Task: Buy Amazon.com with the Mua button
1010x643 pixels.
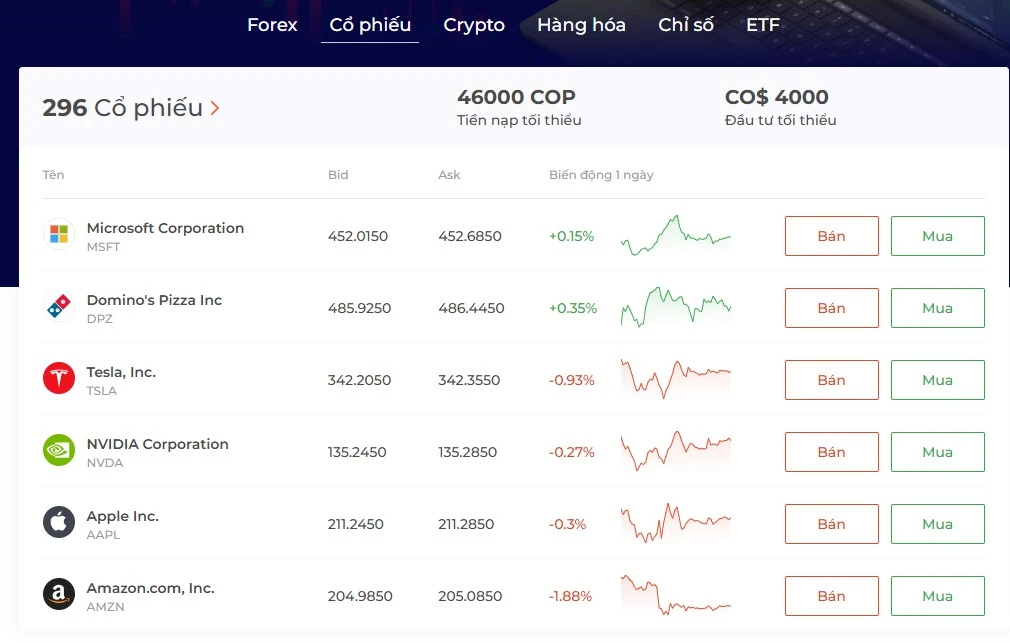Action: (x=937, y=596)
